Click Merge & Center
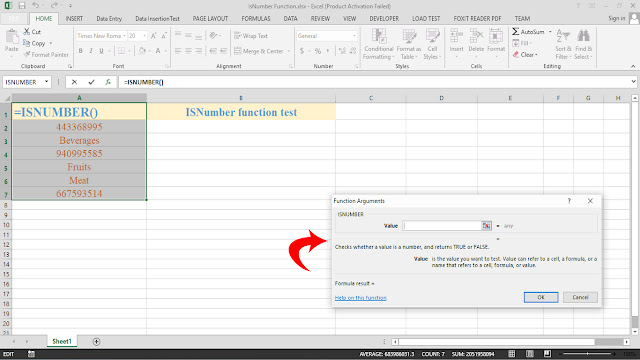 click(259, 51)
